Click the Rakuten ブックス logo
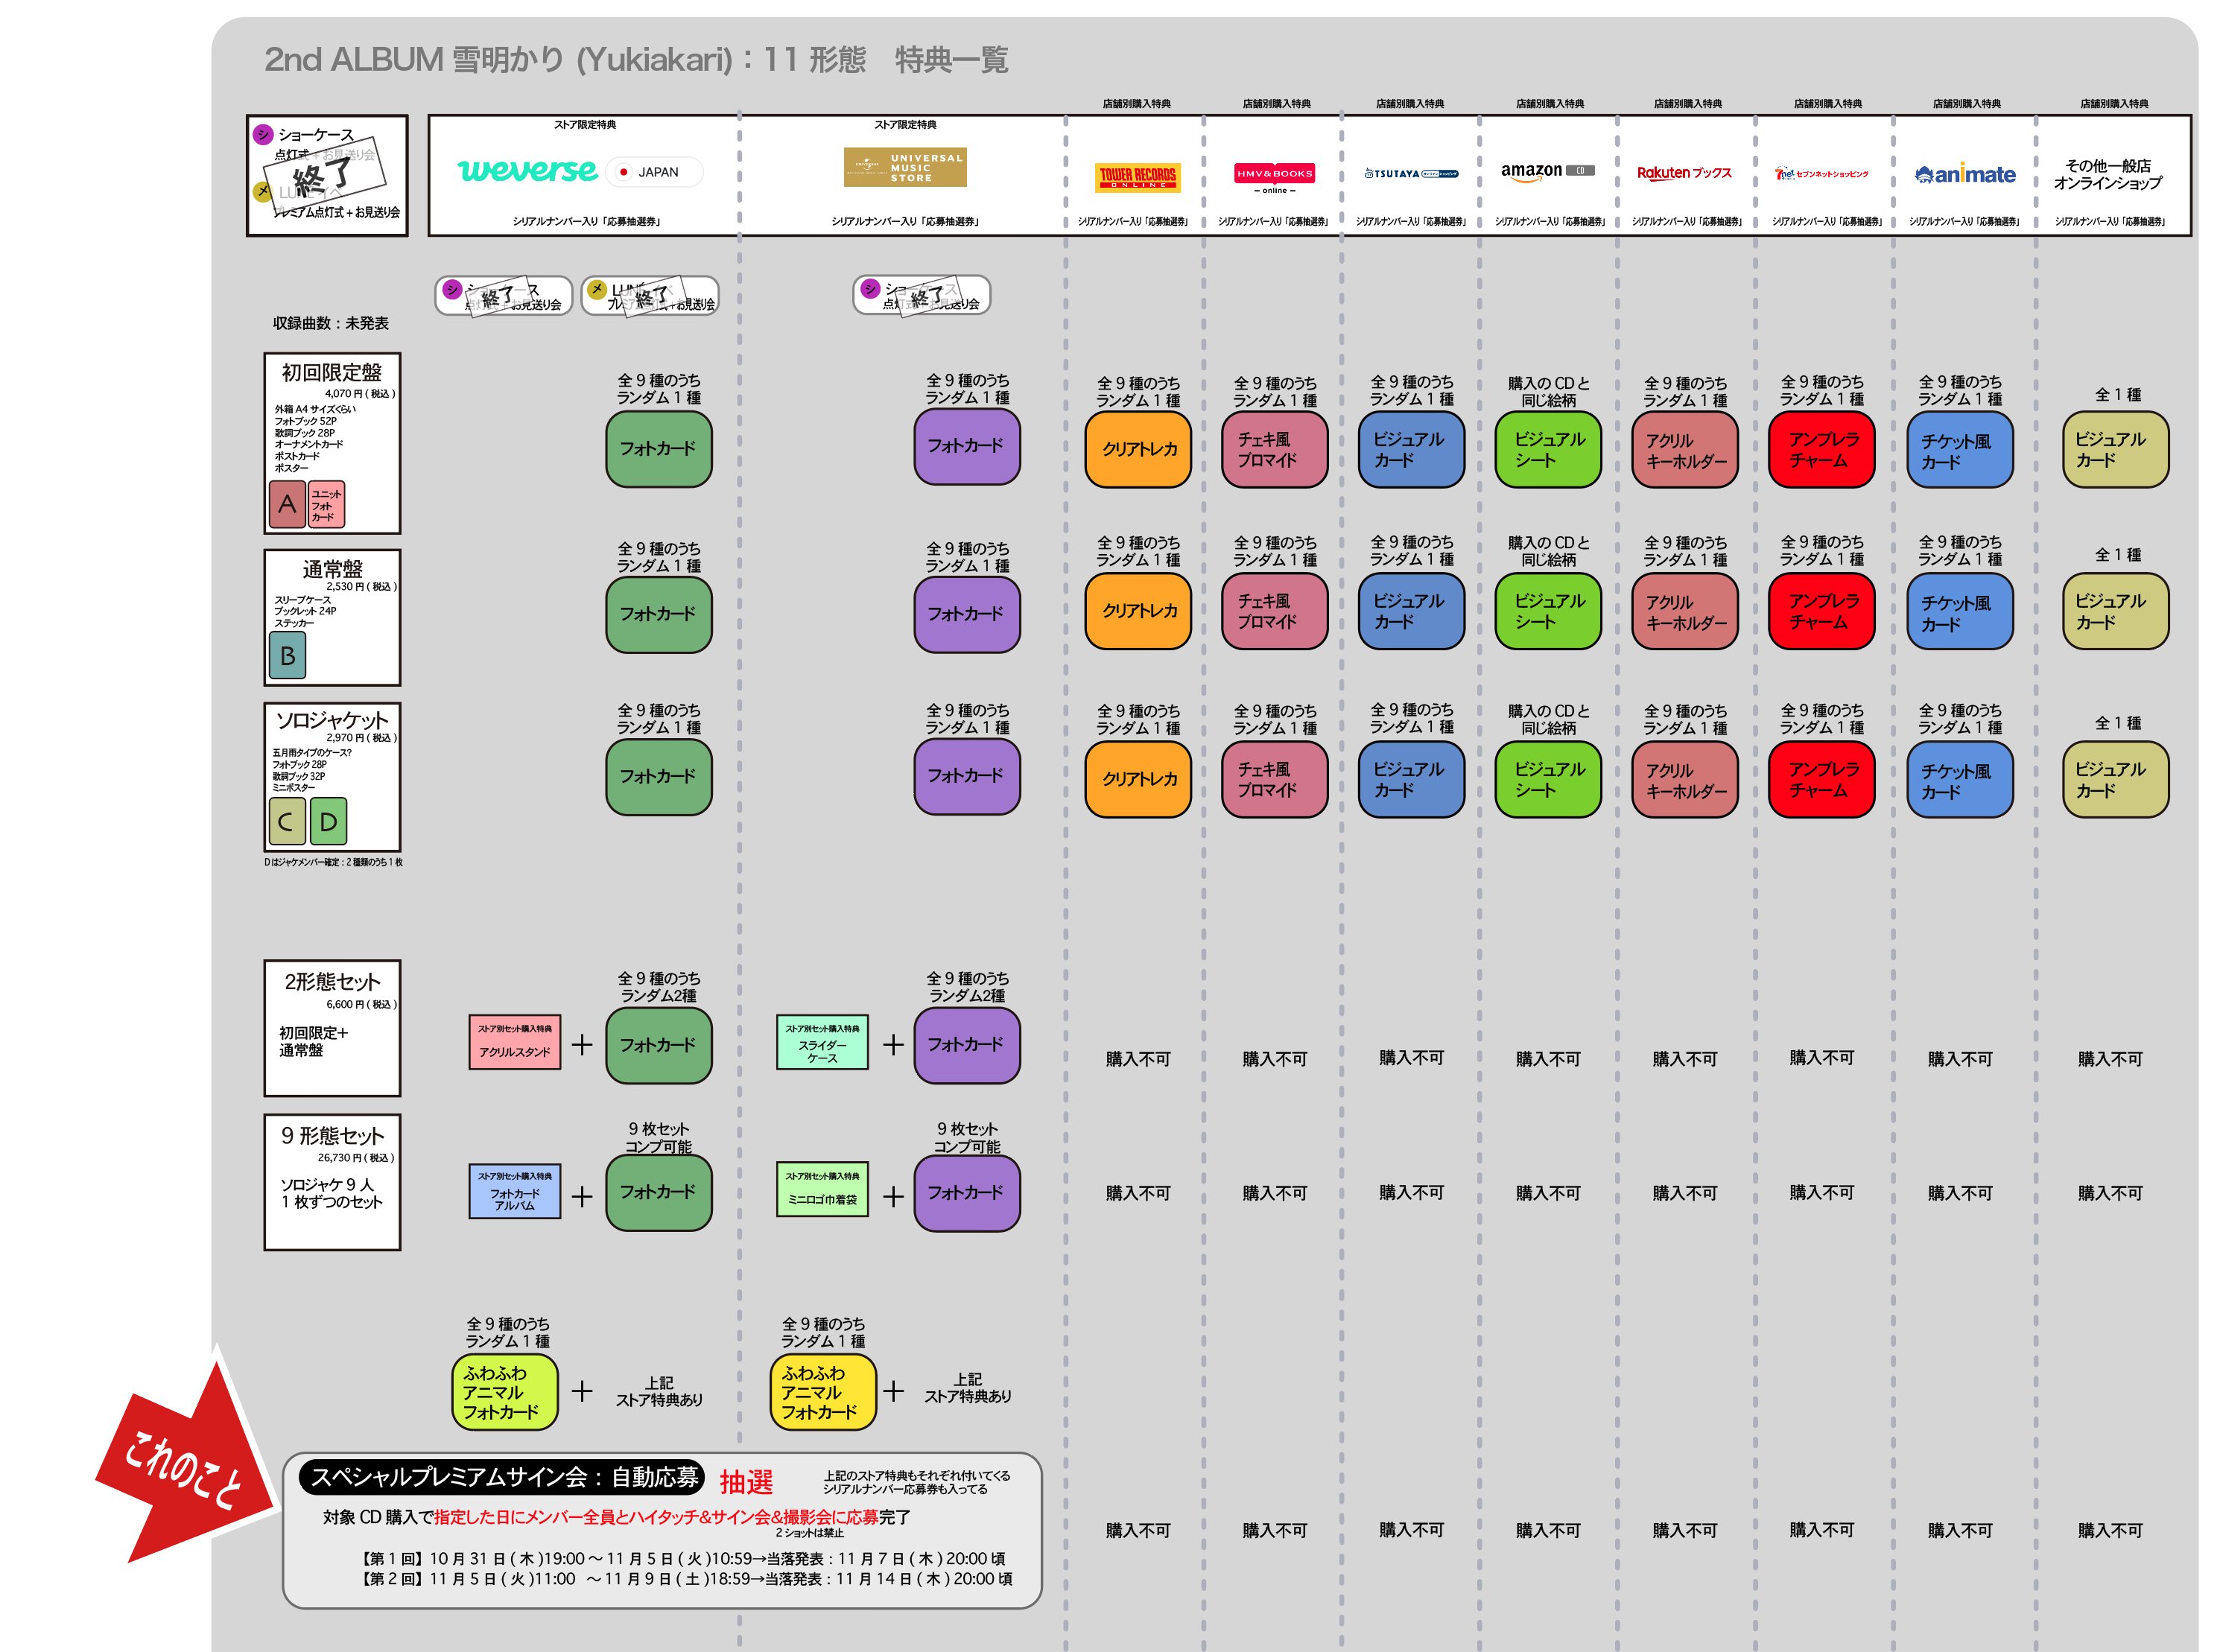The image size is (2220, 1652). pyautogui.click(x=1684, y=173)
